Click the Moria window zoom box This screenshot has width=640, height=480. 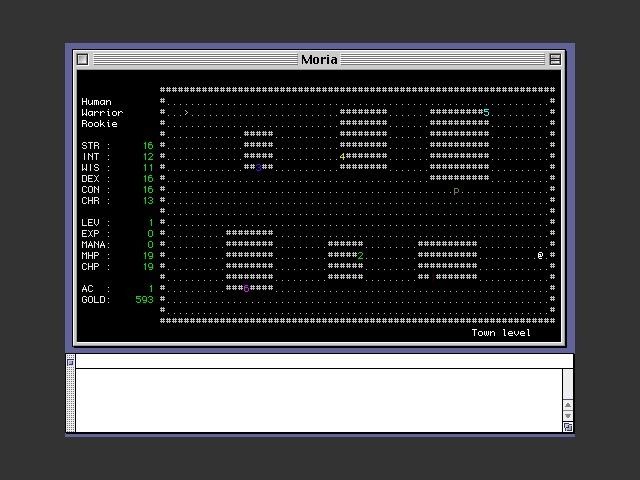point(555,60)
